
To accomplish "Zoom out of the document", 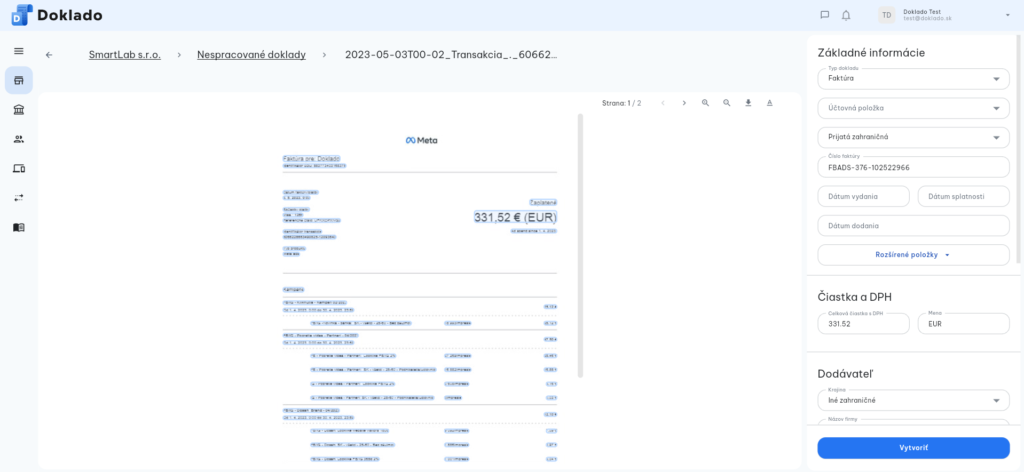I will [727, 103].
